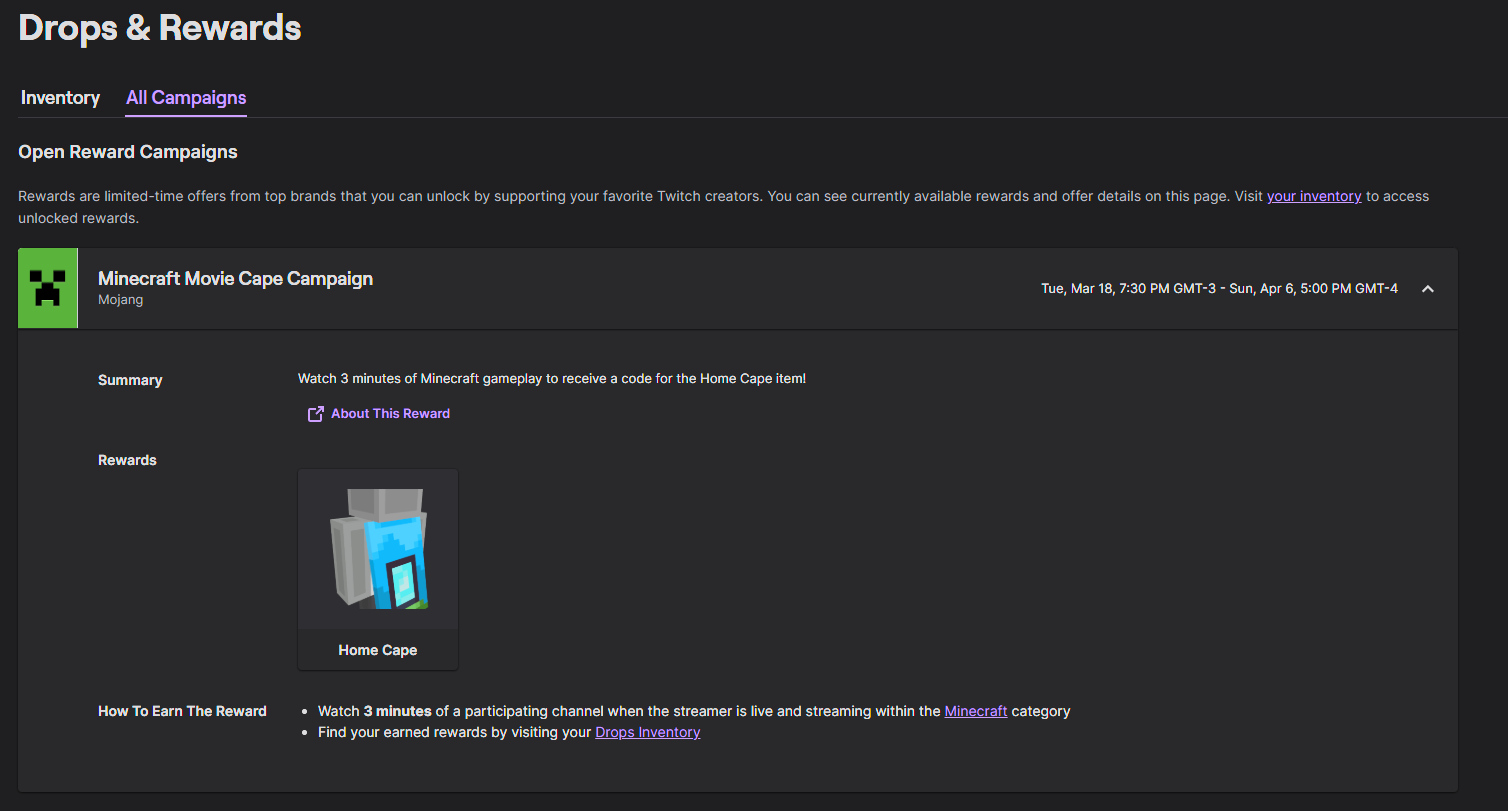Click the external link icon beside About This Reward
The height and width of the screenshot is (811, 1508).
tap(315, 414)
